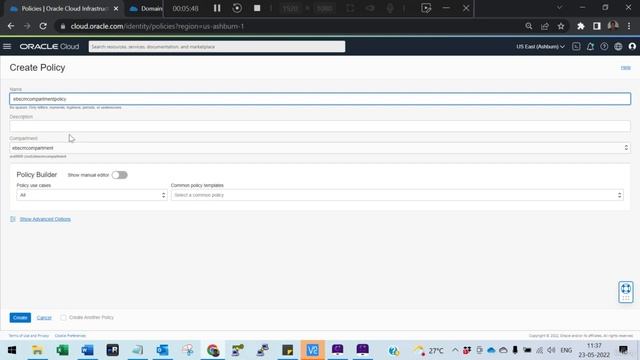Click the policy Name input field
The image size is (640, 360).
click(x=320, y=99)
